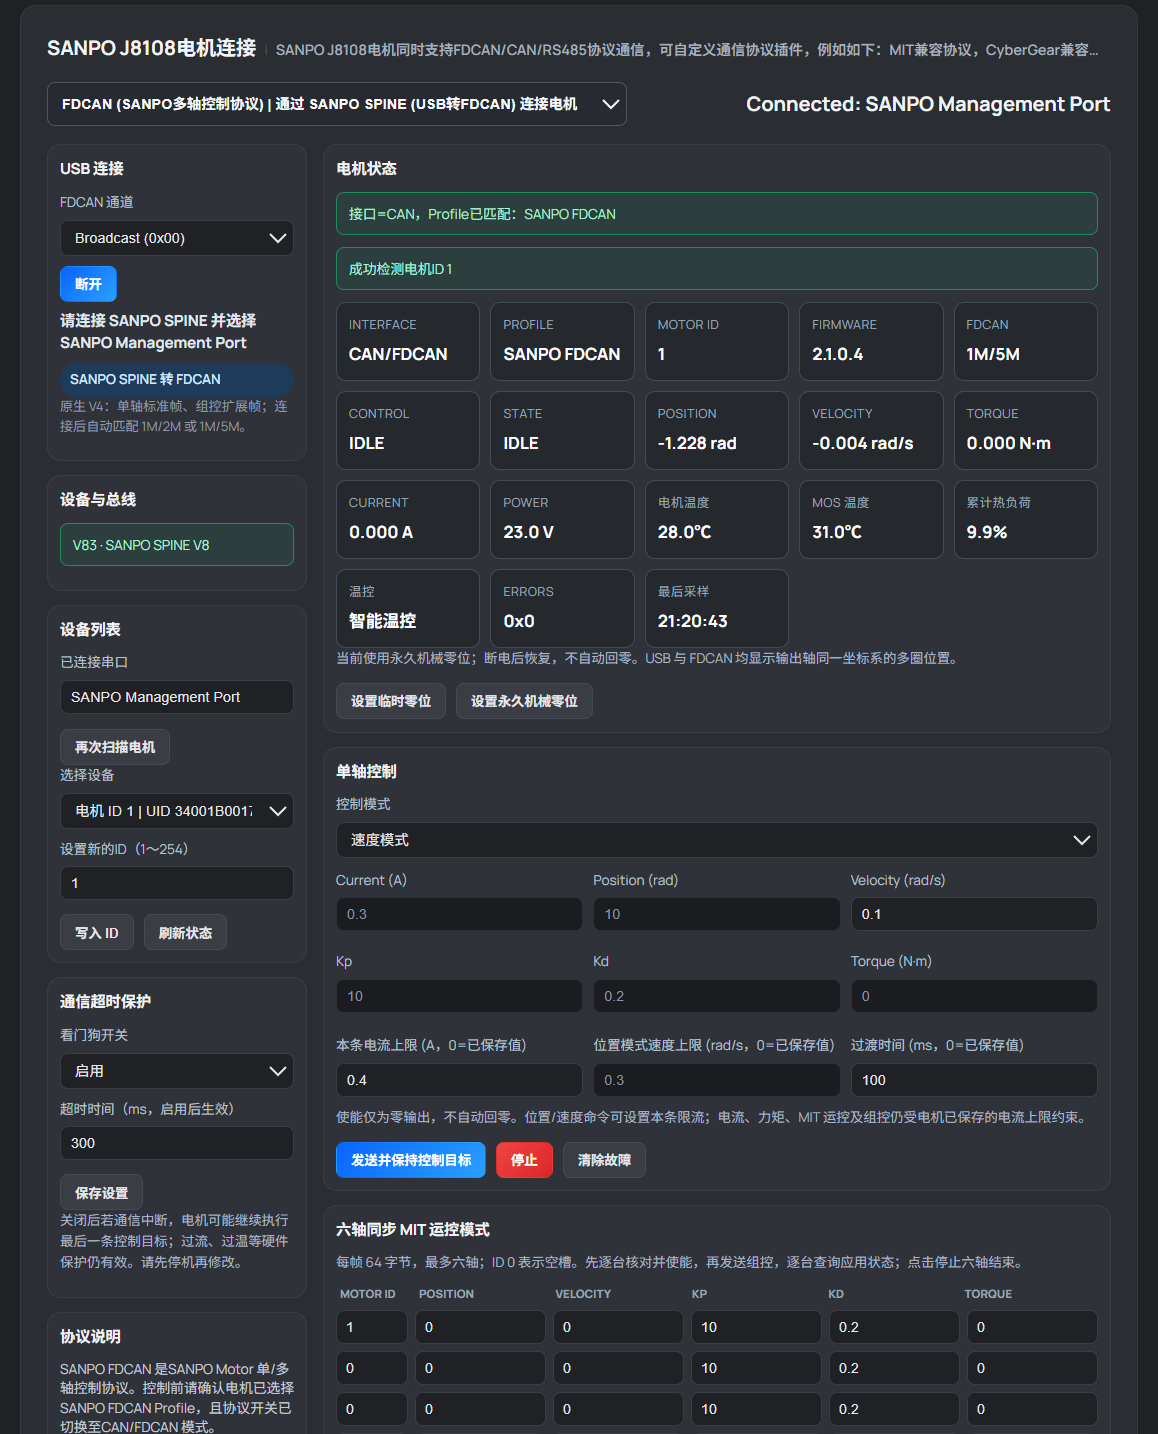Image resolution: width=1158 pixels, height=1434 pixels.
Task: Click the 累计热负荷 9.9% card
Action: (1026, 519)
